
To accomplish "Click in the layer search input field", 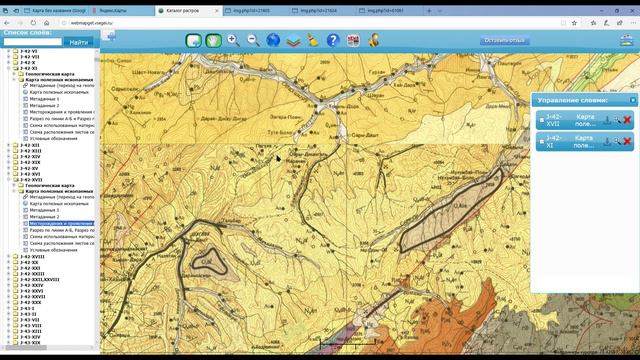I will (x=33, y=42).
